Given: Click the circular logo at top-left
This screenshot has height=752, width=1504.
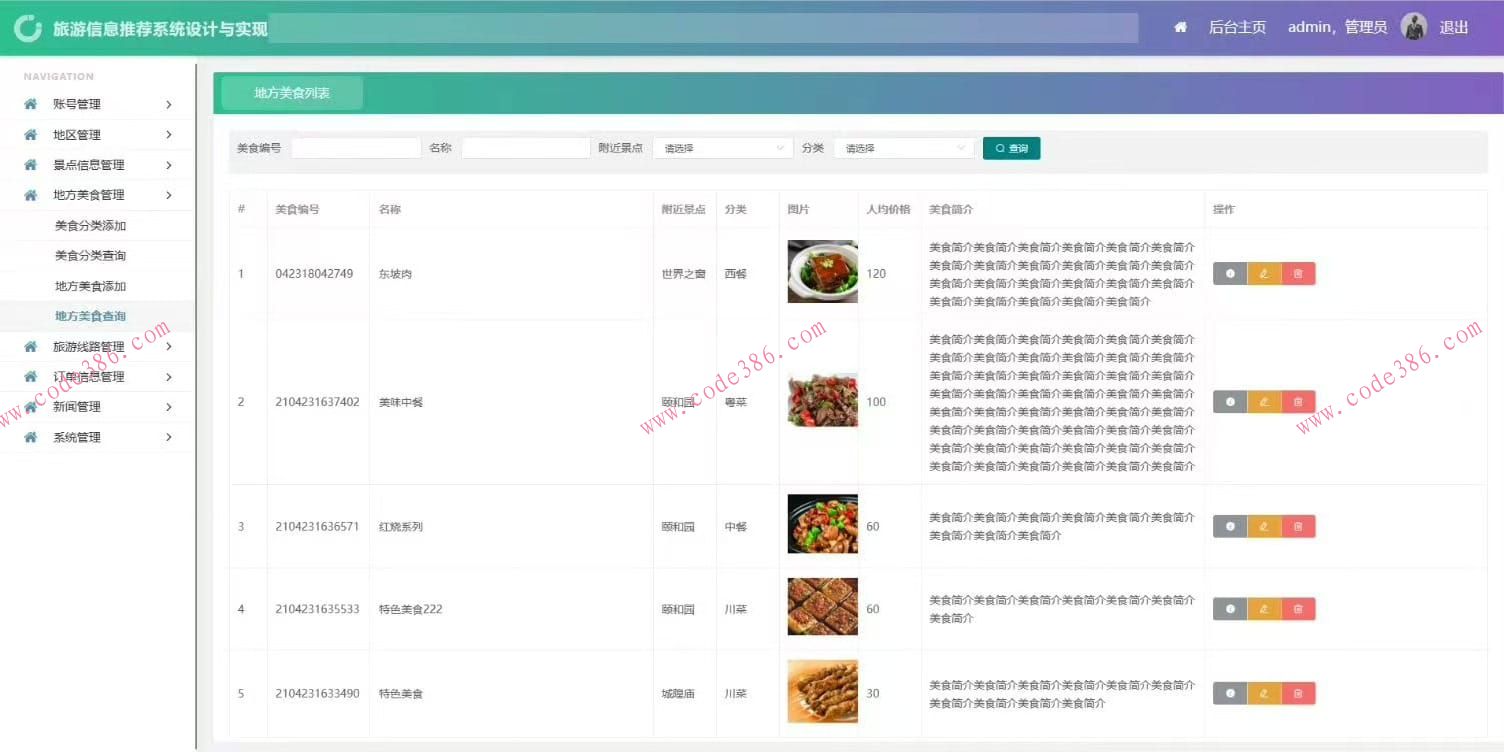Looking at the screenshot, I should point(27,27).
